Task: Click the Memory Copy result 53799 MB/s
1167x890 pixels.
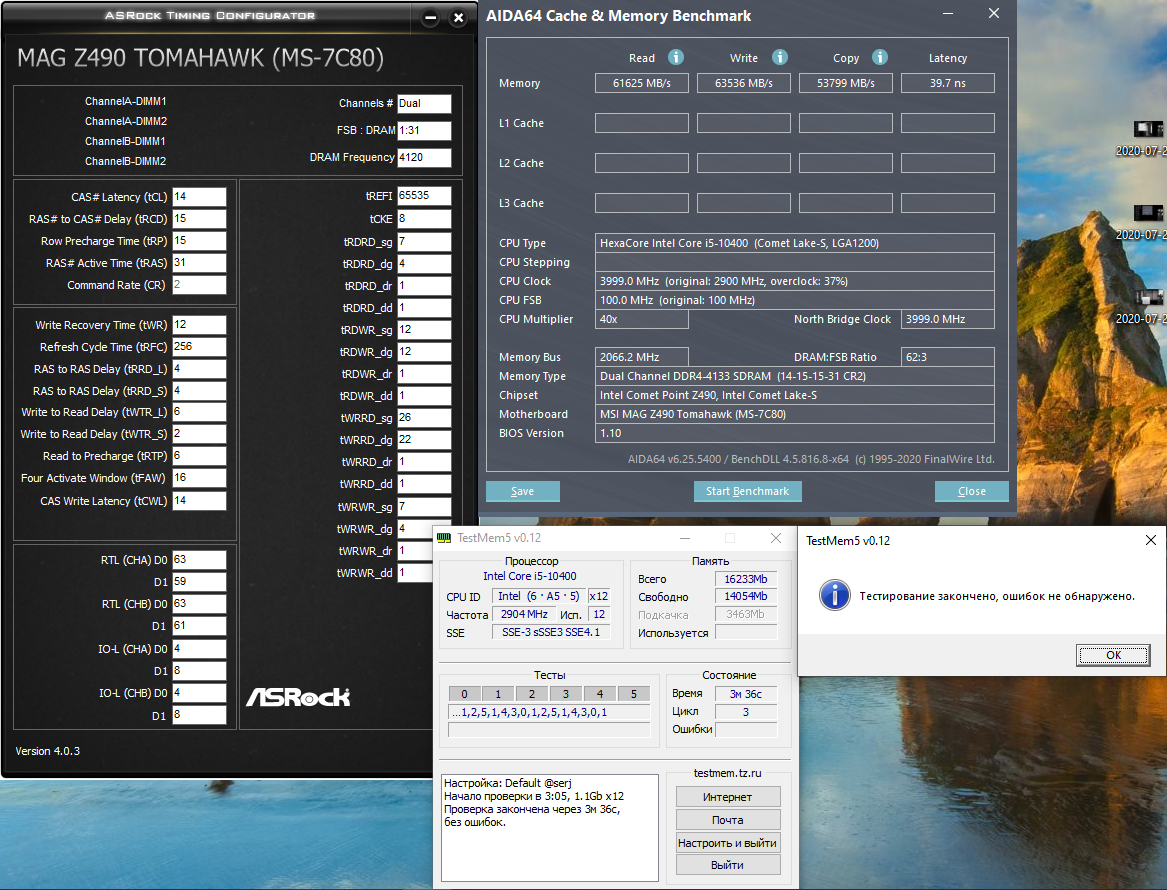Action: tap(845, 83)
